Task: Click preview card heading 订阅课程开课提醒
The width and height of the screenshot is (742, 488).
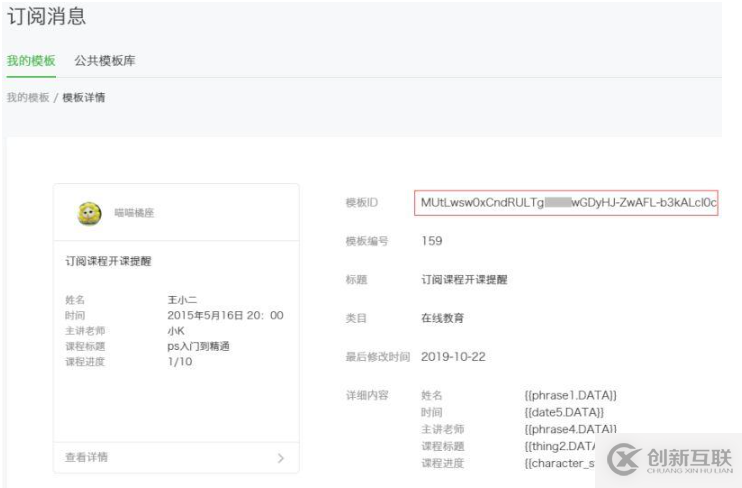Action: click(108, 261)
